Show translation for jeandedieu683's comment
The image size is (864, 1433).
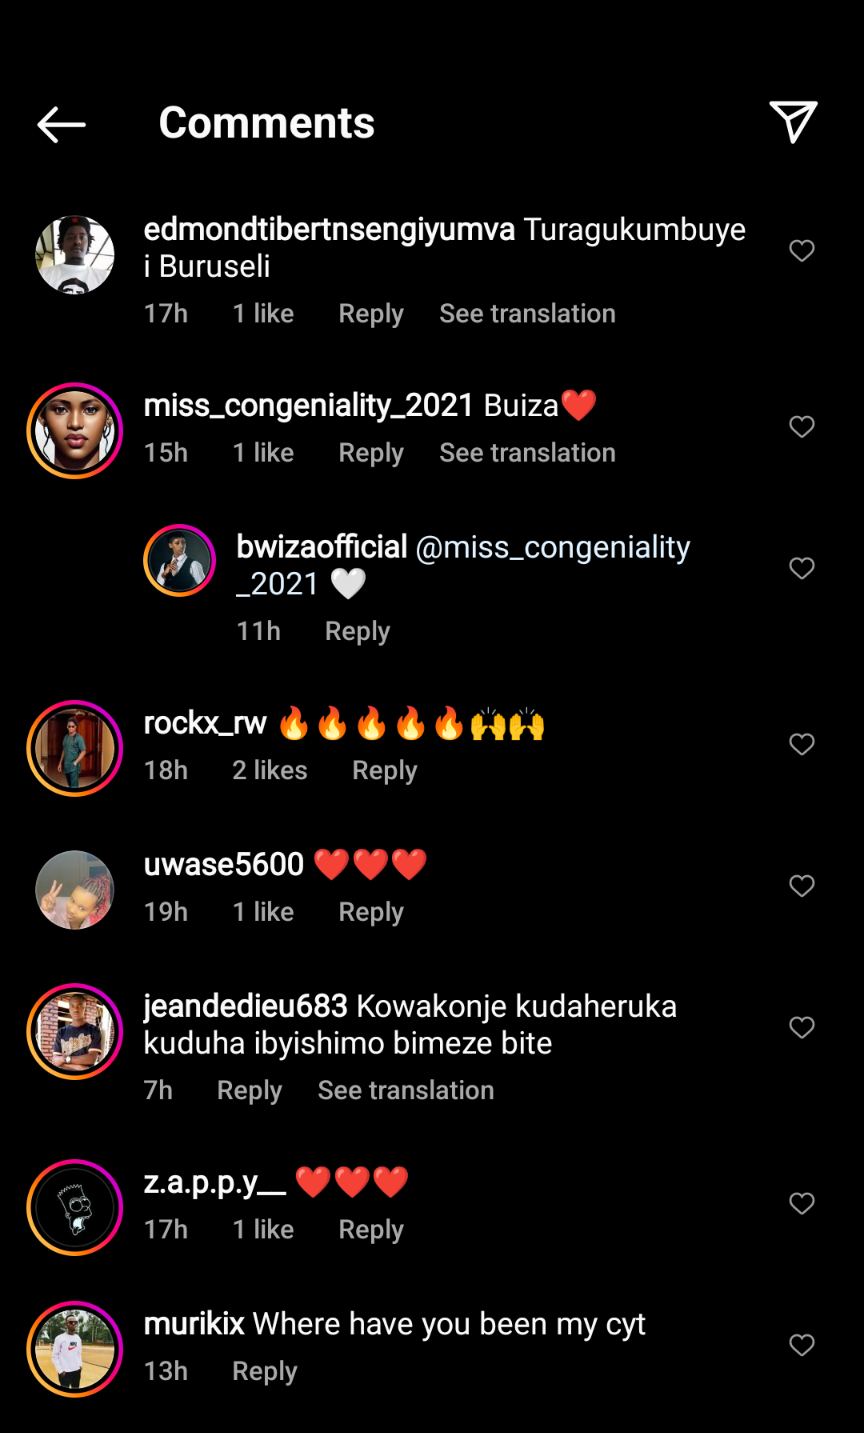point(405,1090)
